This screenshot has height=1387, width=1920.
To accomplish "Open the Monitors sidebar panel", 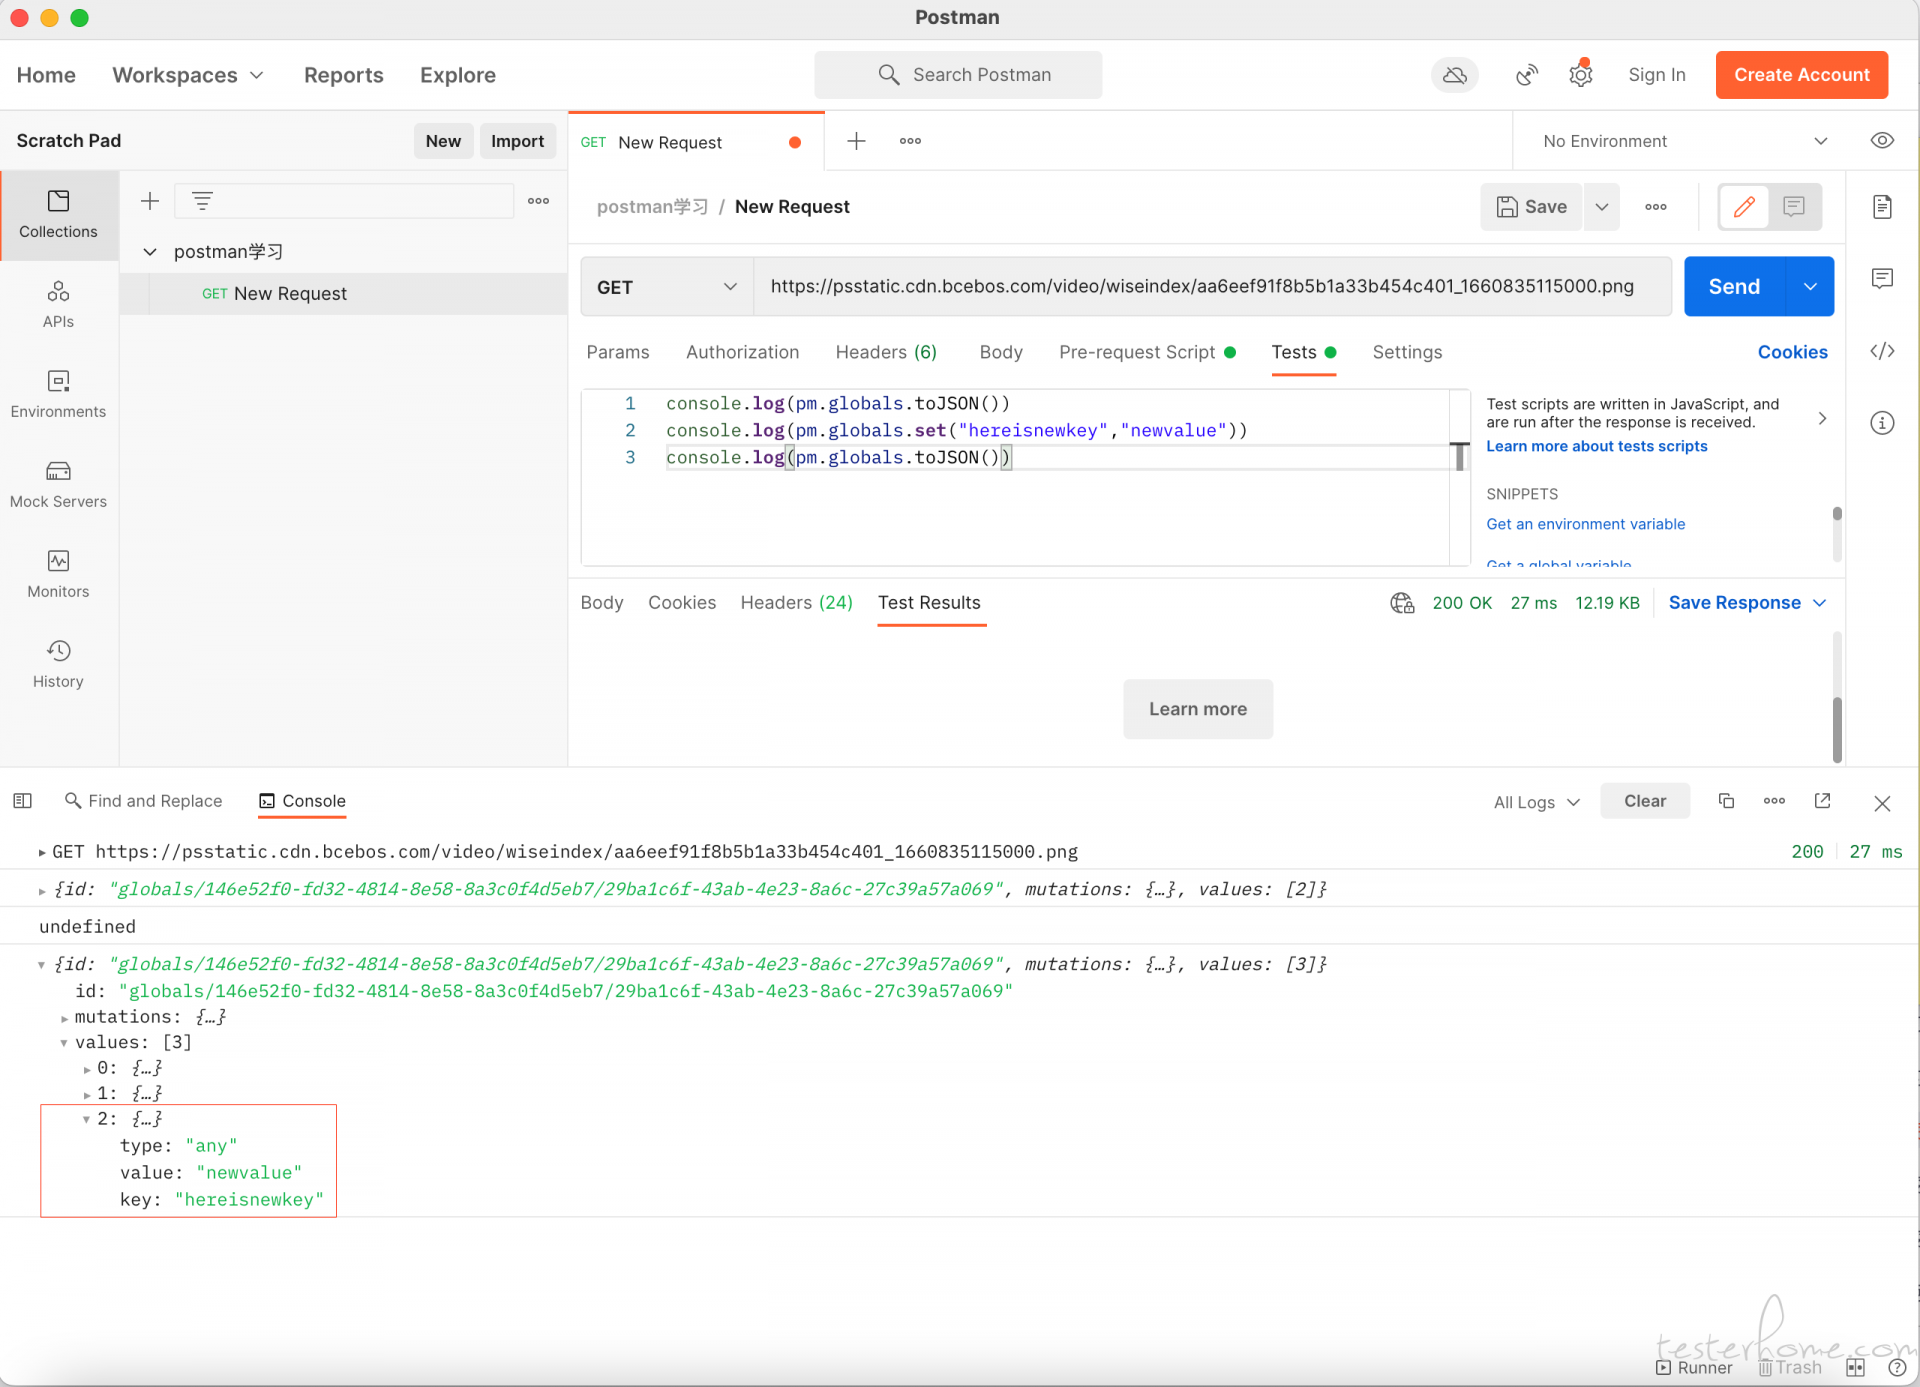I will click(58, 575).
